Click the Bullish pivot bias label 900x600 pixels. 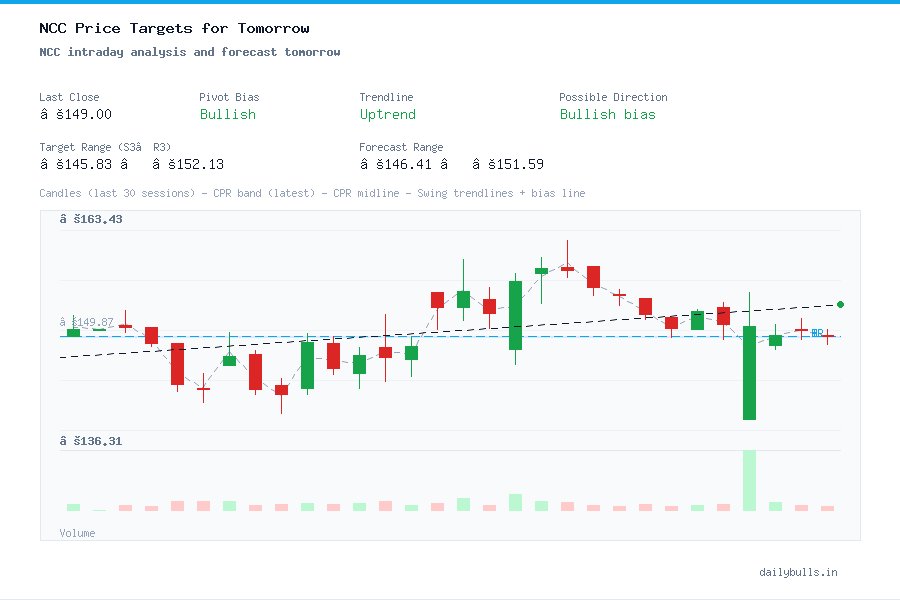227,115
